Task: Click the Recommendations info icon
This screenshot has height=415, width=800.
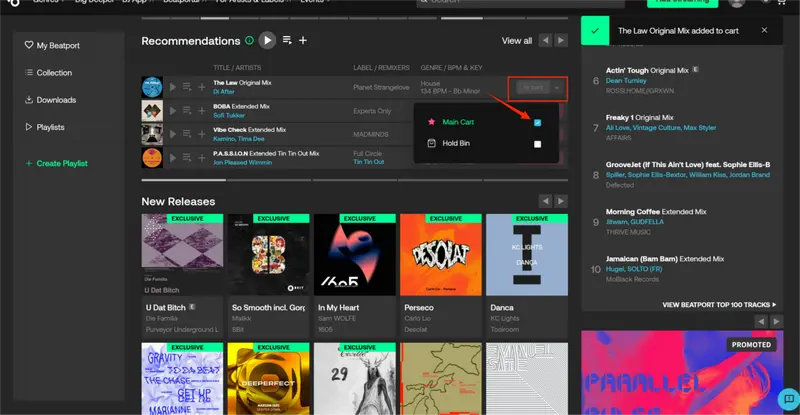Action: tap(249, 40)
